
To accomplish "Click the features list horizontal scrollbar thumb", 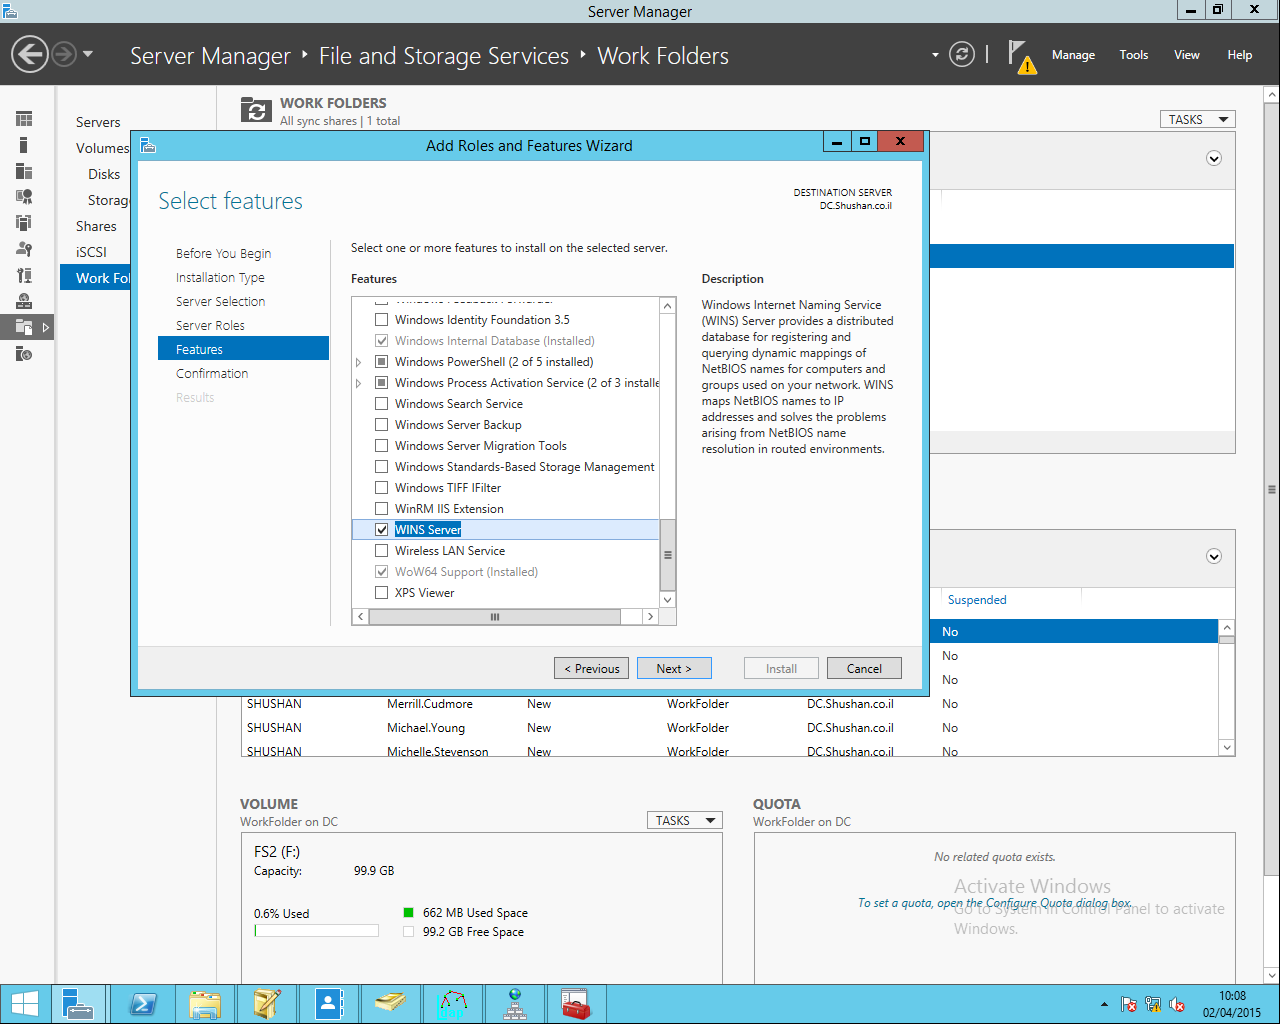I will 494,617.
